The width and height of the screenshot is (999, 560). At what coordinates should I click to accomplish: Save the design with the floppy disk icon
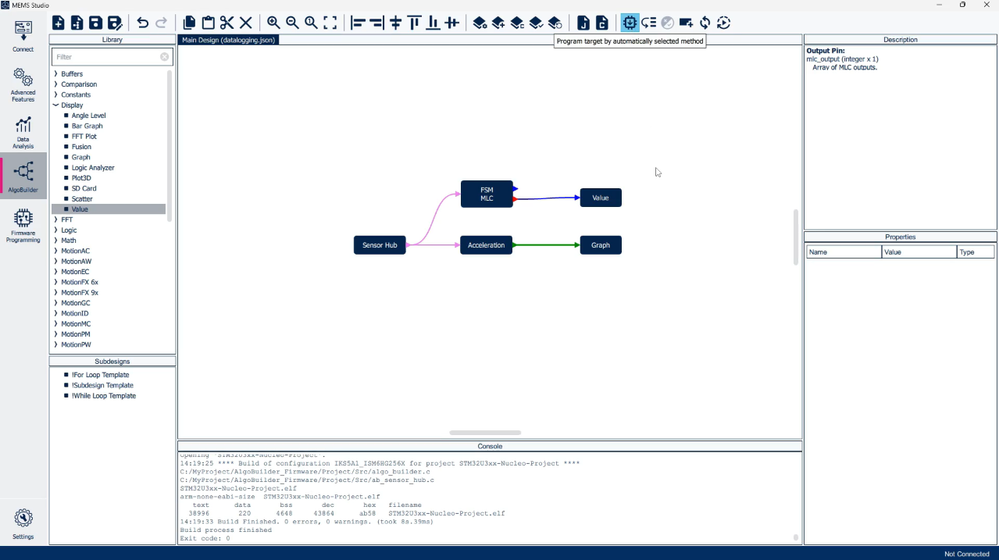coord(96,23)
